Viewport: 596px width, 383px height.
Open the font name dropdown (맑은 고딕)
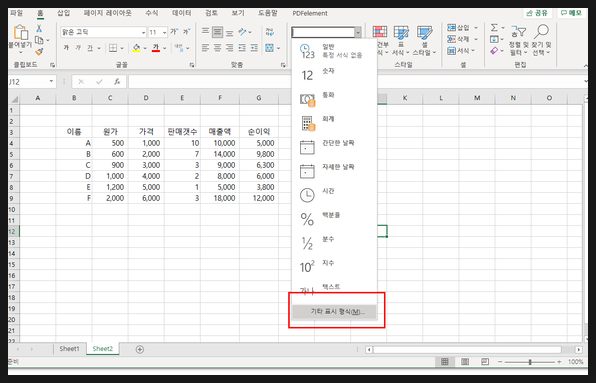[143, 33]
